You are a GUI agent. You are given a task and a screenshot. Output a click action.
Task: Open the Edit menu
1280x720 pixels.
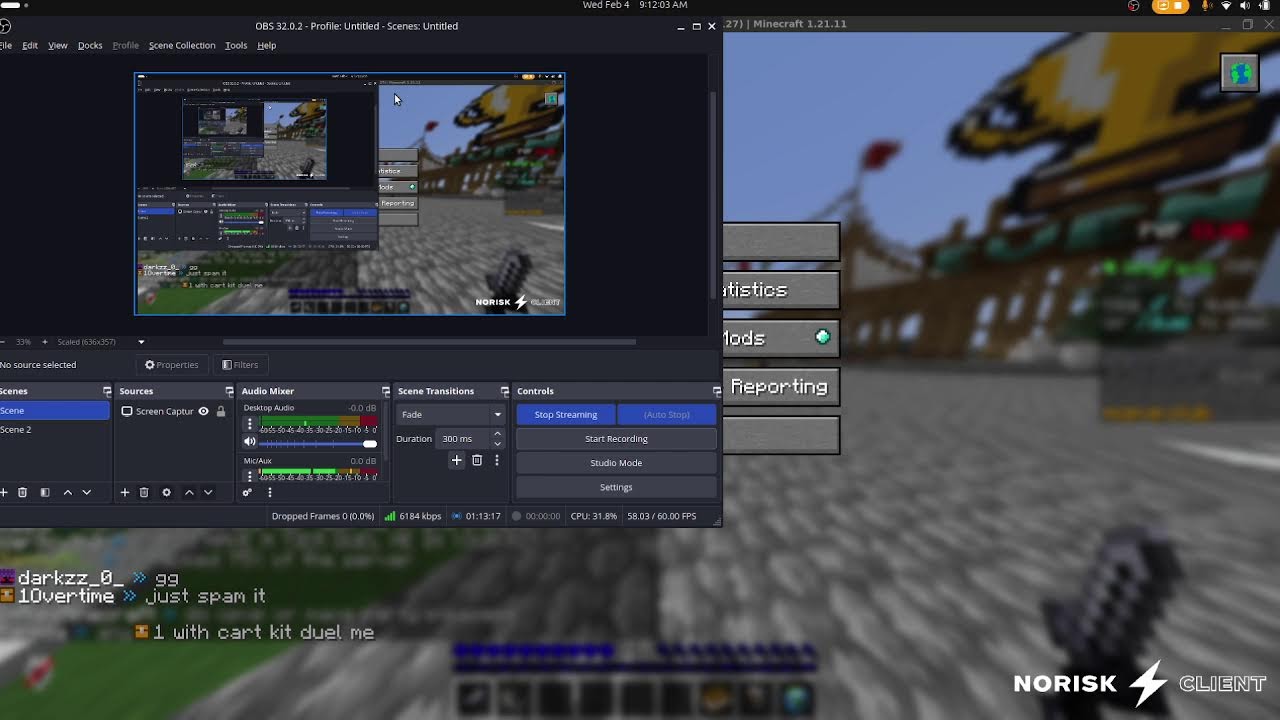30,45
